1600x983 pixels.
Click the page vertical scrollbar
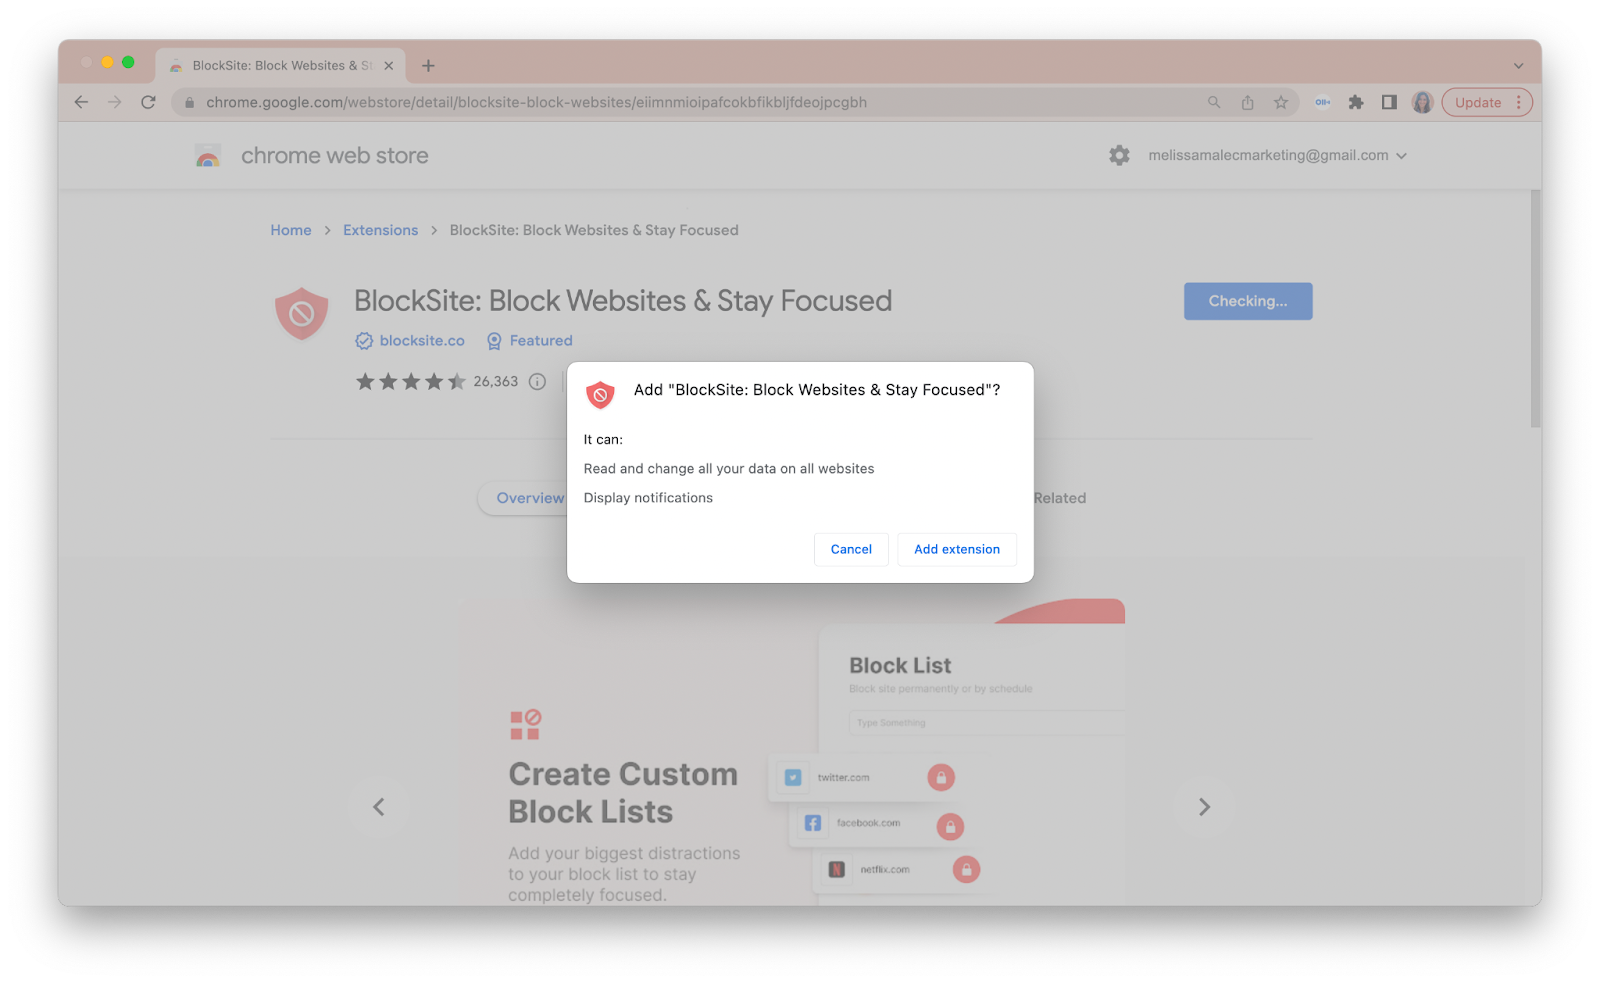(x=1535, y=309)
